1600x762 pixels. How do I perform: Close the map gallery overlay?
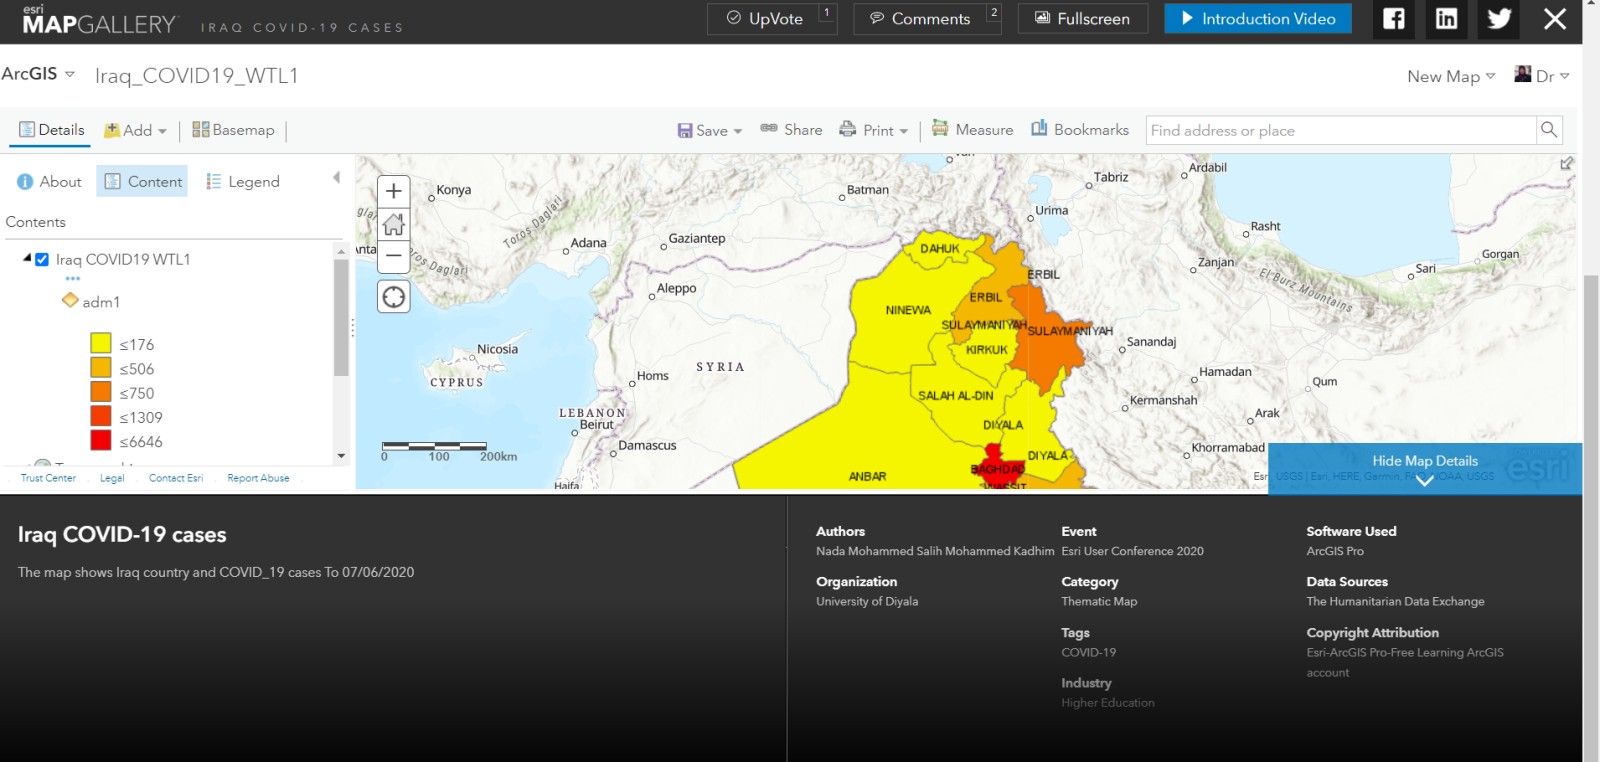point(1554,19)
